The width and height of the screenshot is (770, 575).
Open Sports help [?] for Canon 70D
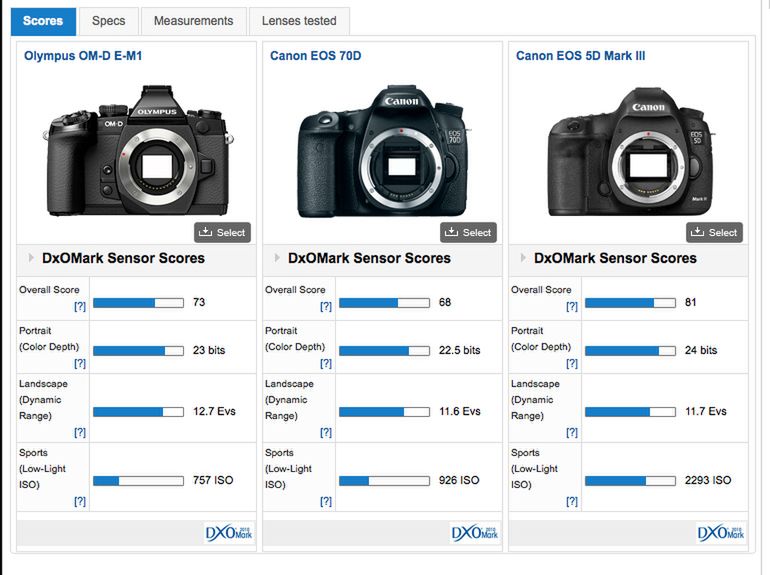coord(326,501)
